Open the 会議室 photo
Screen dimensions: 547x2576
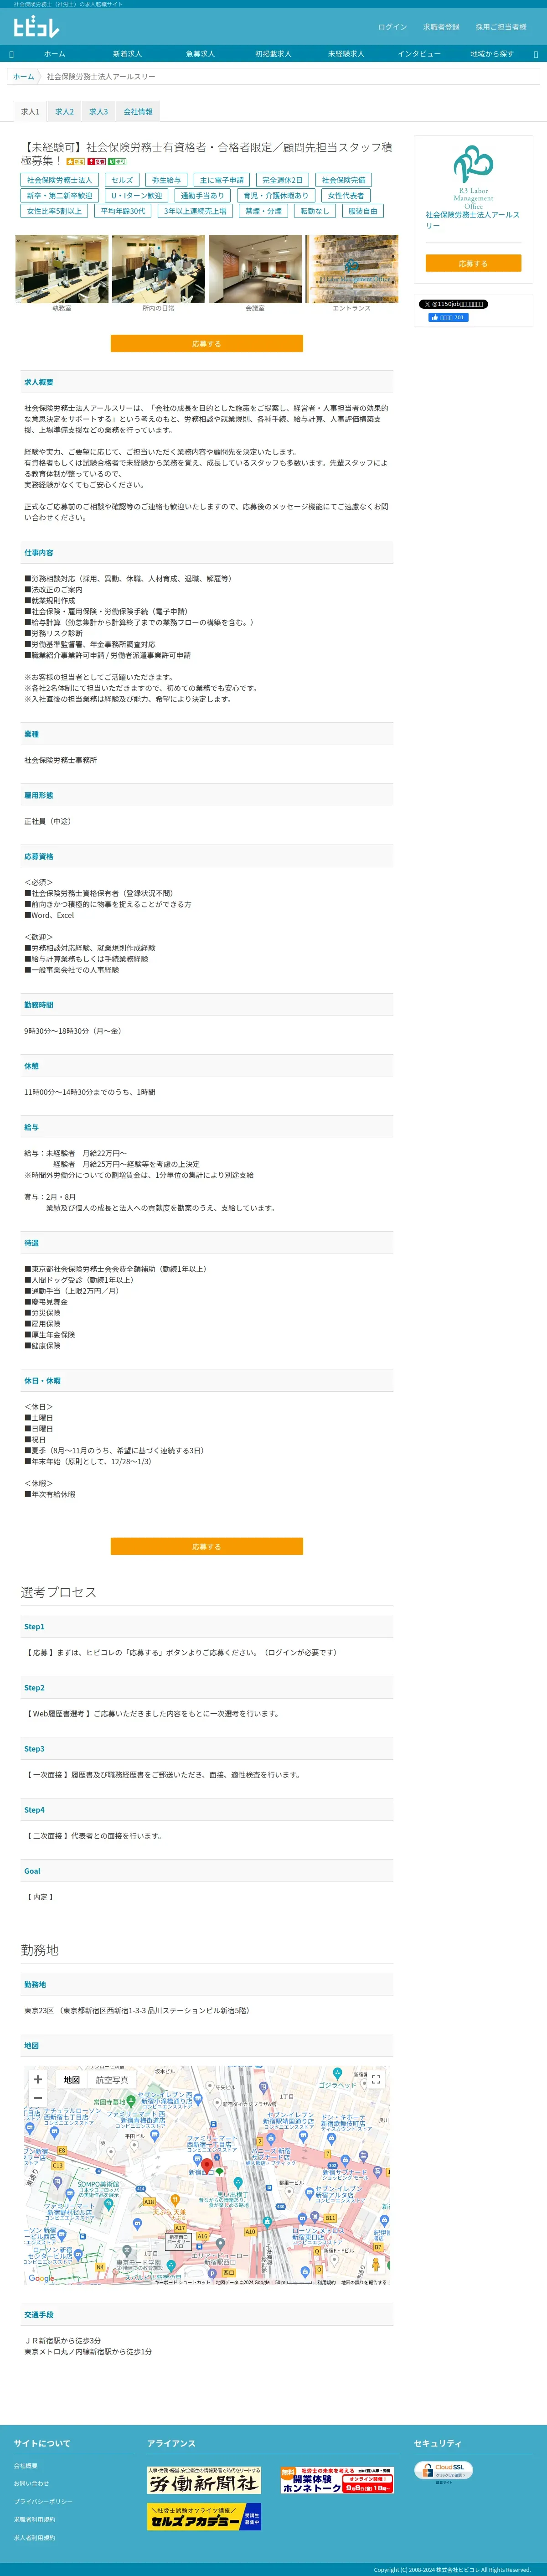coord(255,269)
